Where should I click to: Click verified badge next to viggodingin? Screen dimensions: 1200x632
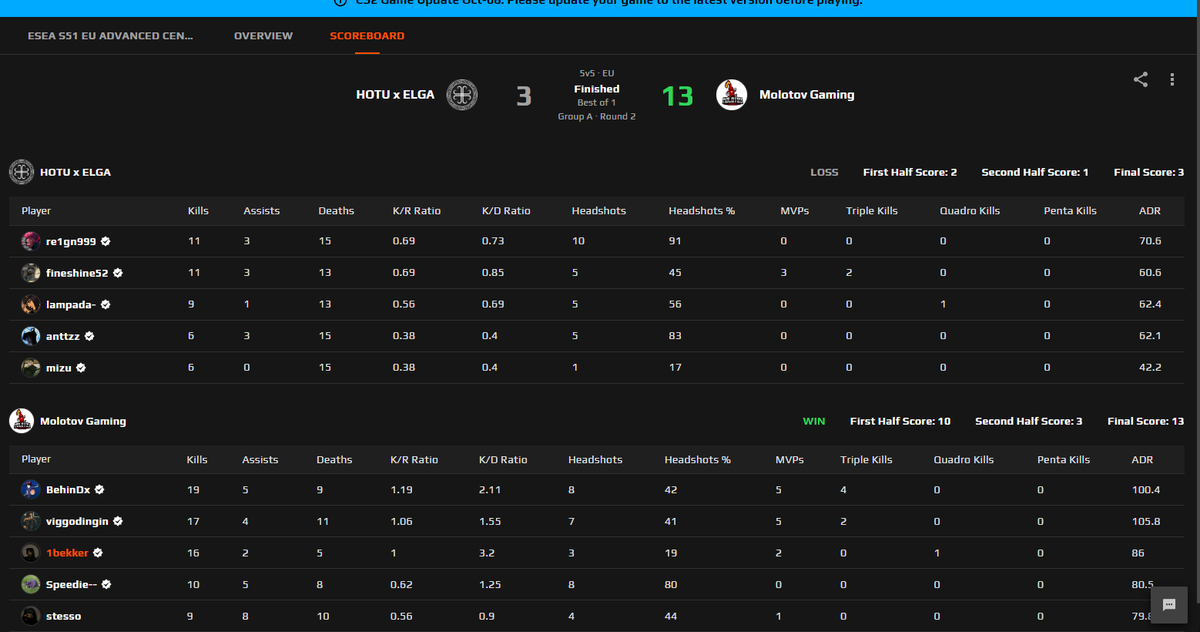(118, 521)
